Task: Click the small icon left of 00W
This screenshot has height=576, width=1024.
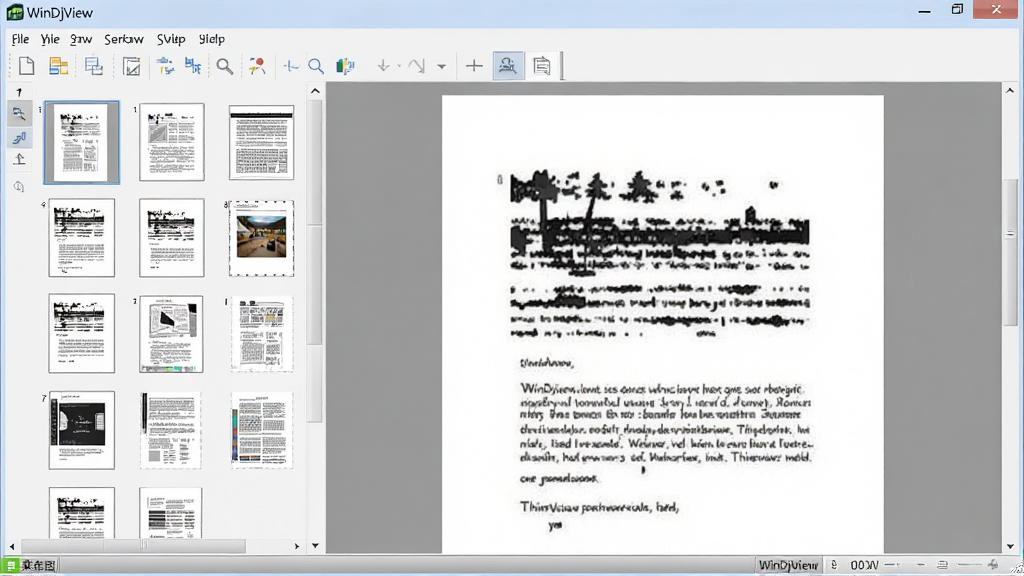Action: [x=834, y=565]
